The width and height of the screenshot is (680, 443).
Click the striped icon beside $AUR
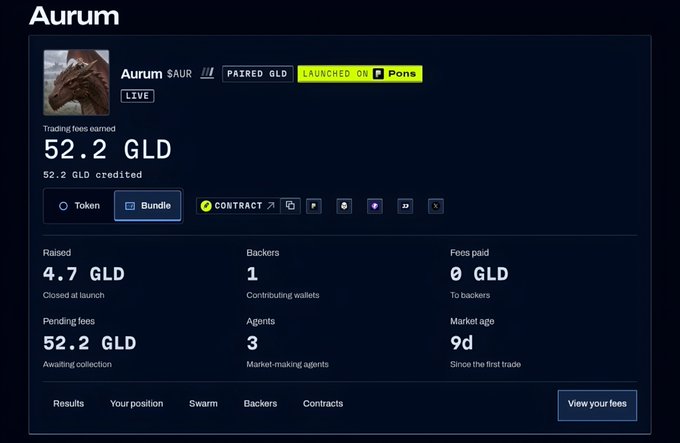coord(207,73)
